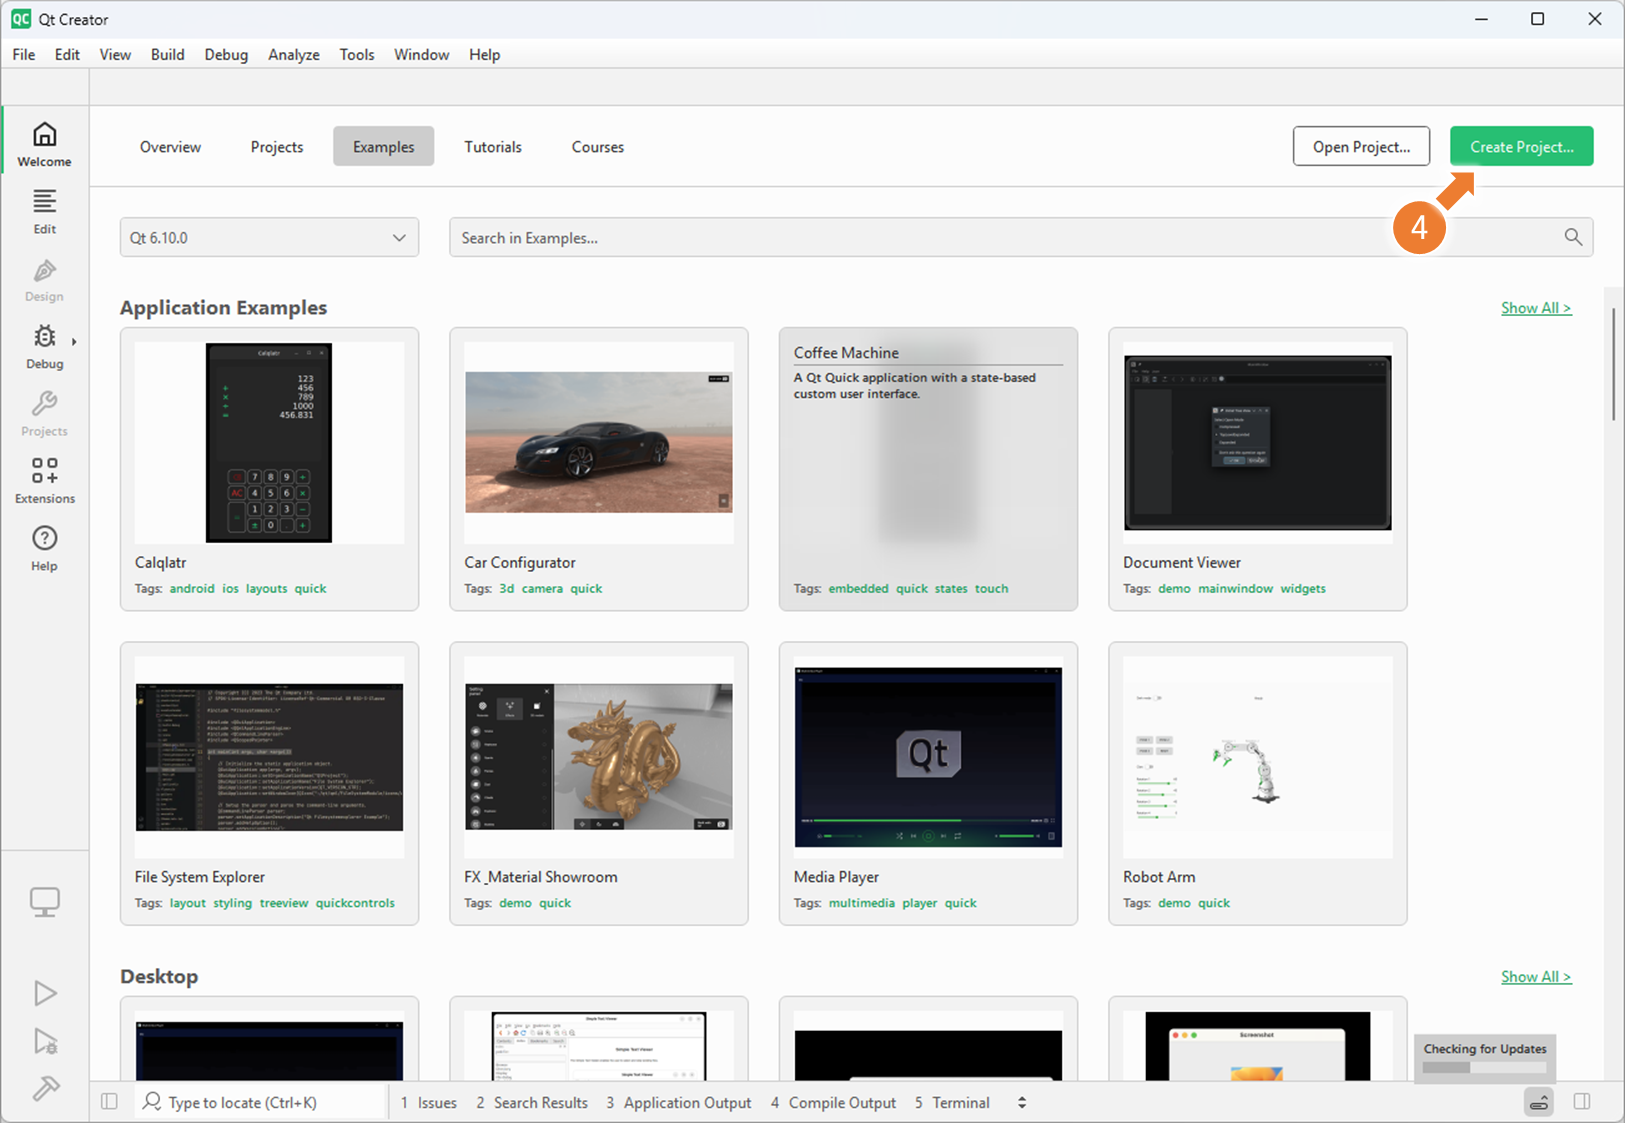Click the android tag on Calqlatr

click(192, 588)
